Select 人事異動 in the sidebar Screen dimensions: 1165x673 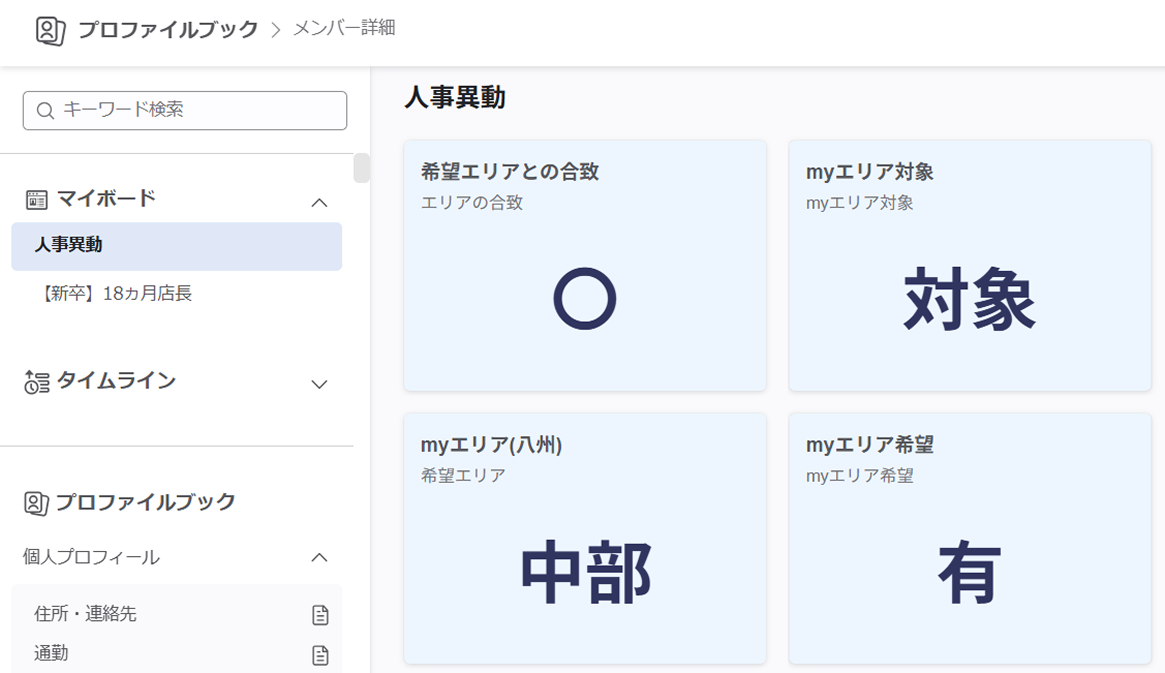pyautogui.click(x=176, y=246)
